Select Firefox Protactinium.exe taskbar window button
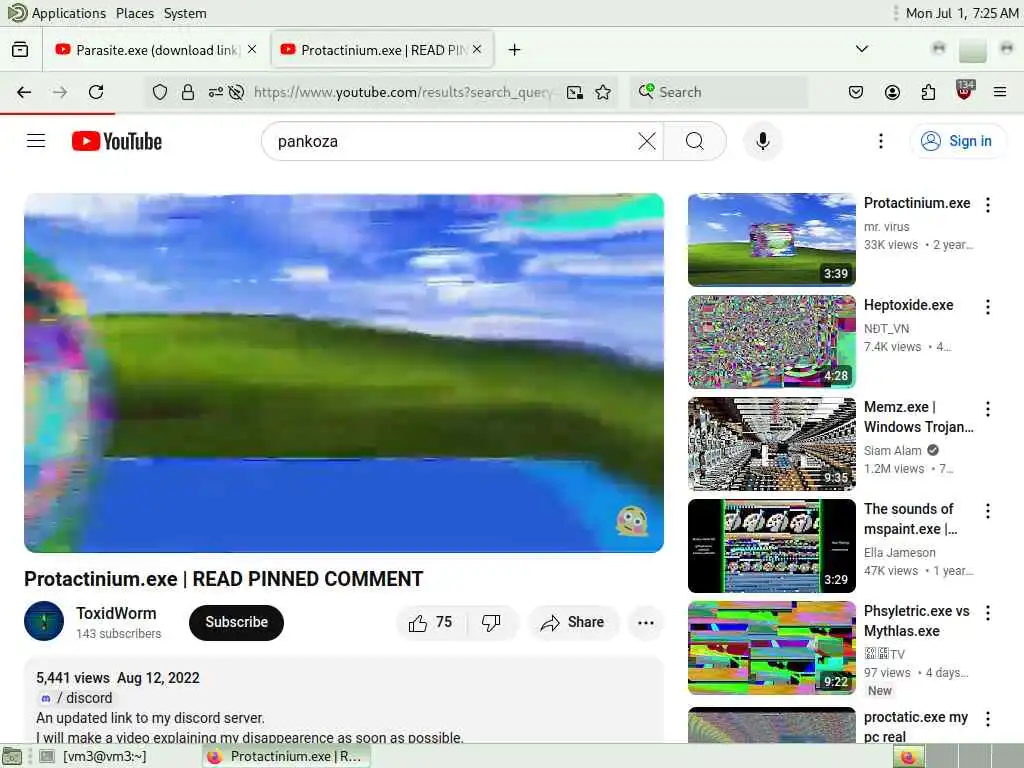 click(285, 756)
